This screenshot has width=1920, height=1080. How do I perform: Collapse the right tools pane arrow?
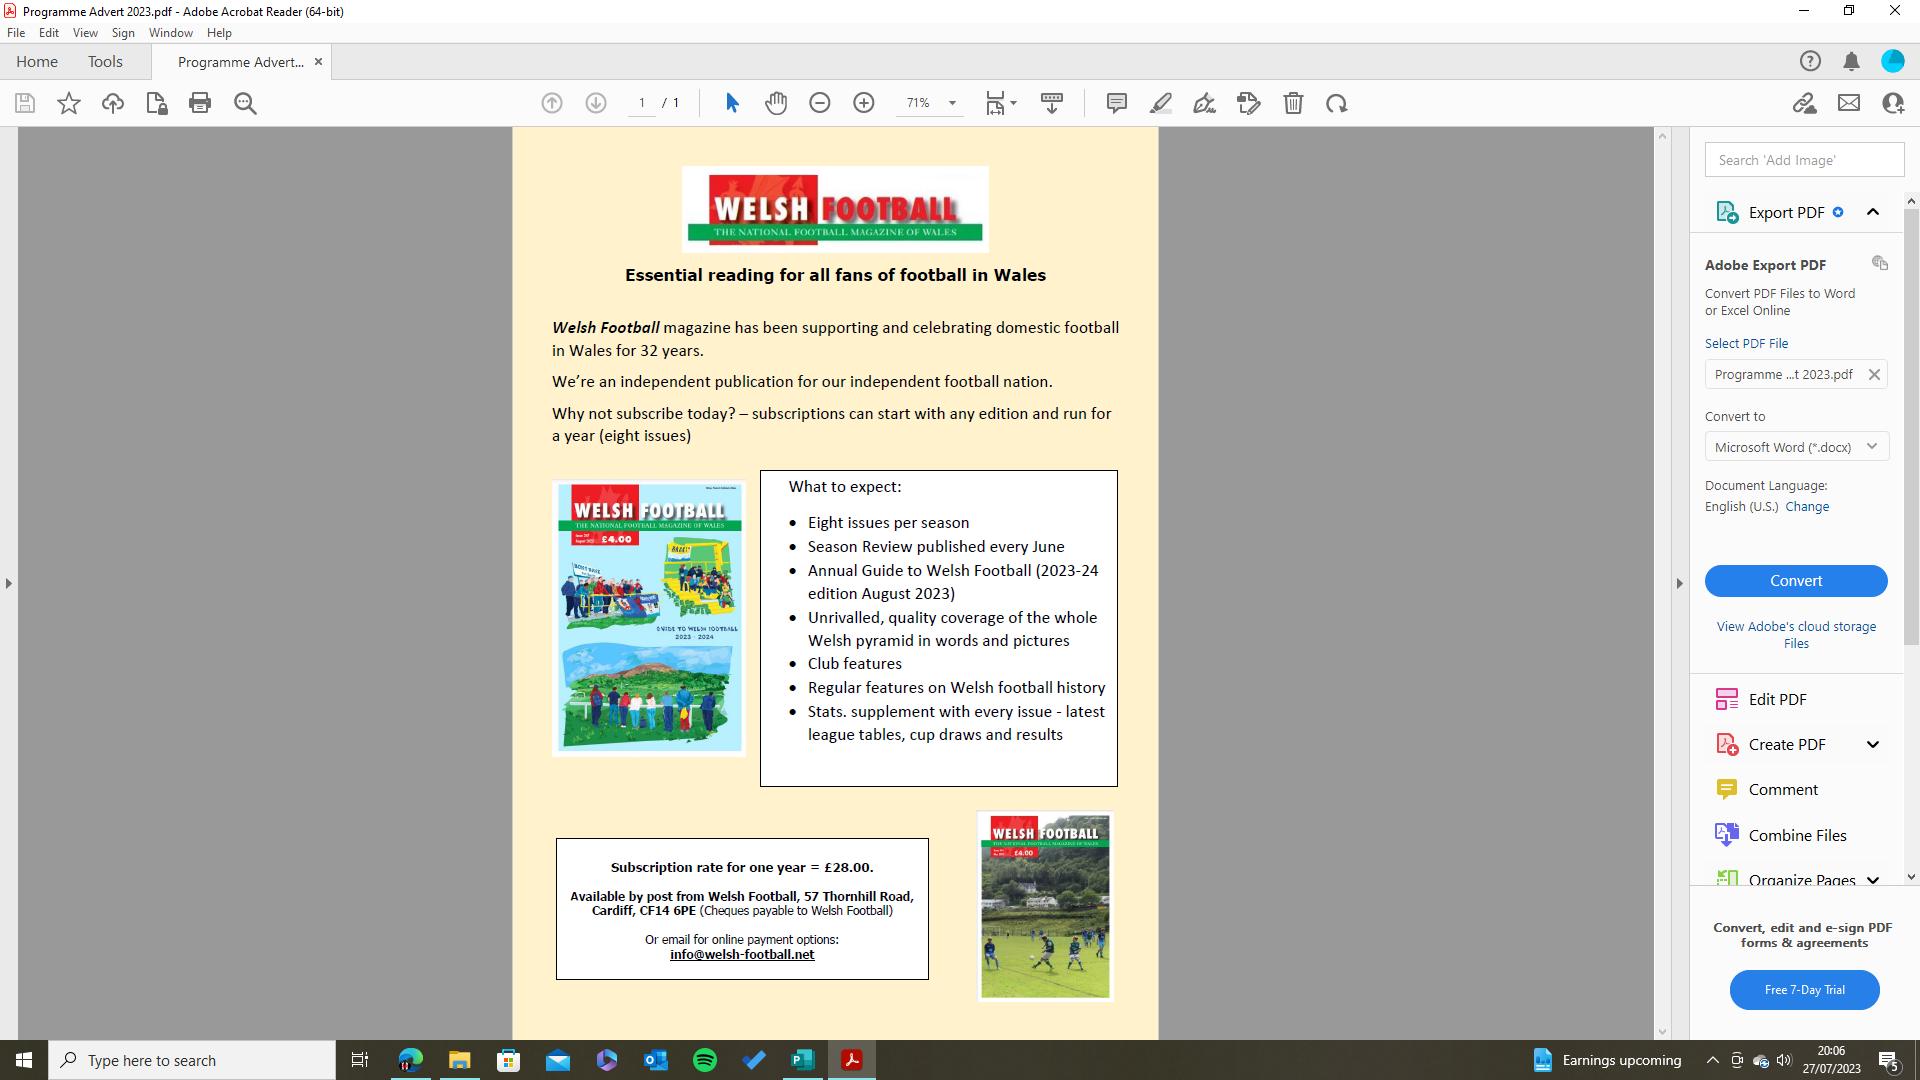click(x=1679, y=583)
